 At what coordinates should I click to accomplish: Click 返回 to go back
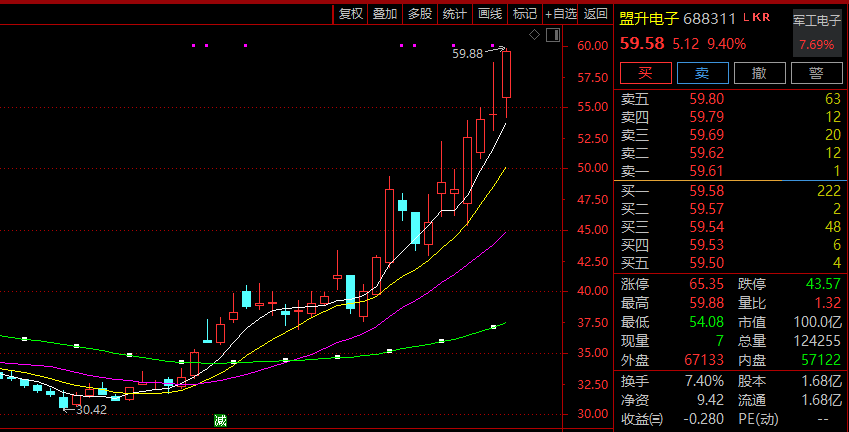coord(595,13)
